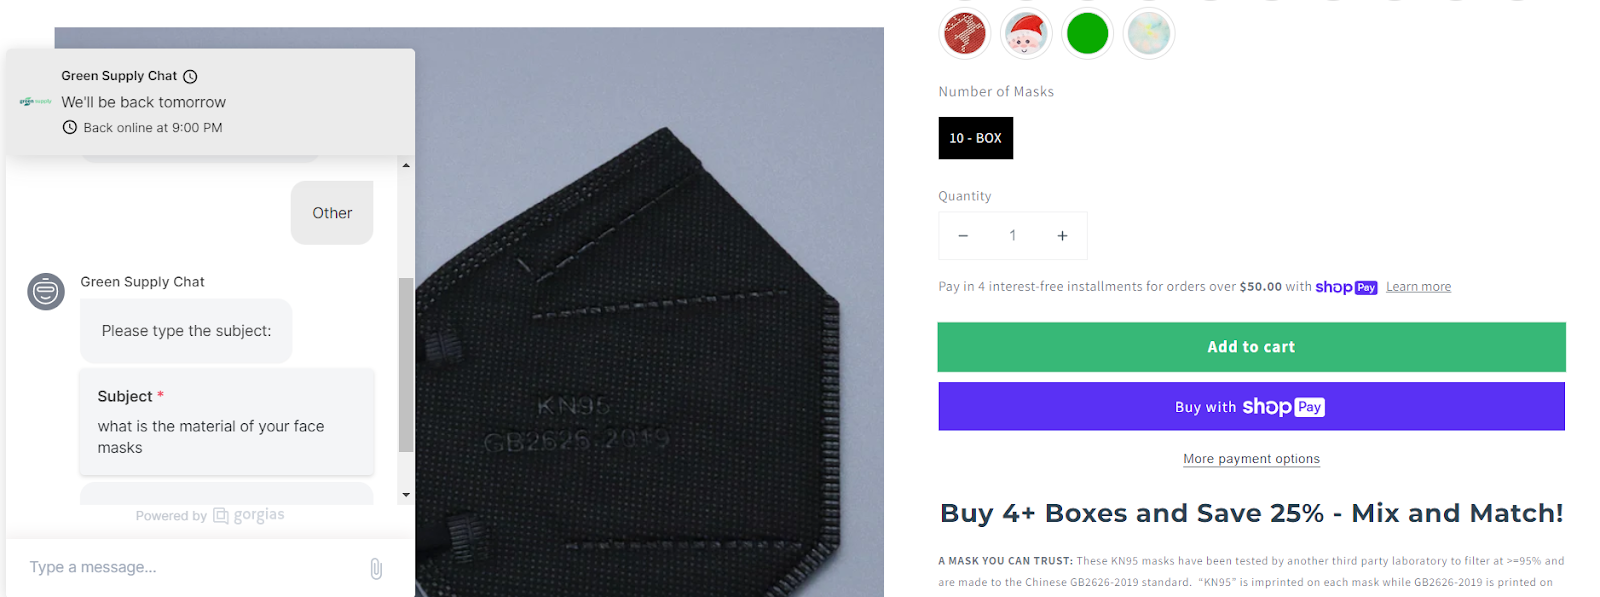This screenshot has width=1600, height=597.
Task: Decrease quantity with the minus icon
Action: pos(963,236)
